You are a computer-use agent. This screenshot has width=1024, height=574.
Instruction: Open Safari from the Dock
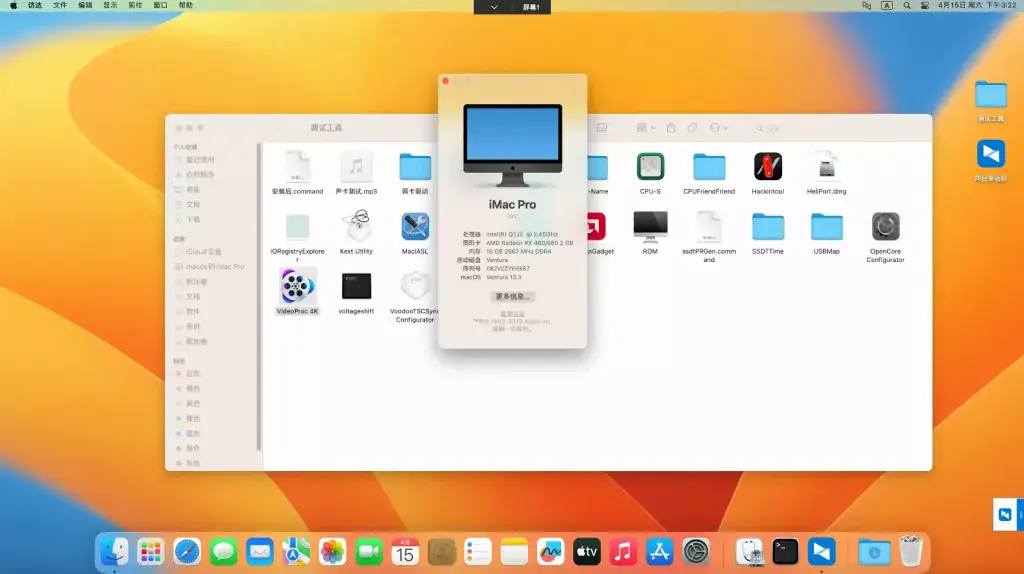(187, 552)
